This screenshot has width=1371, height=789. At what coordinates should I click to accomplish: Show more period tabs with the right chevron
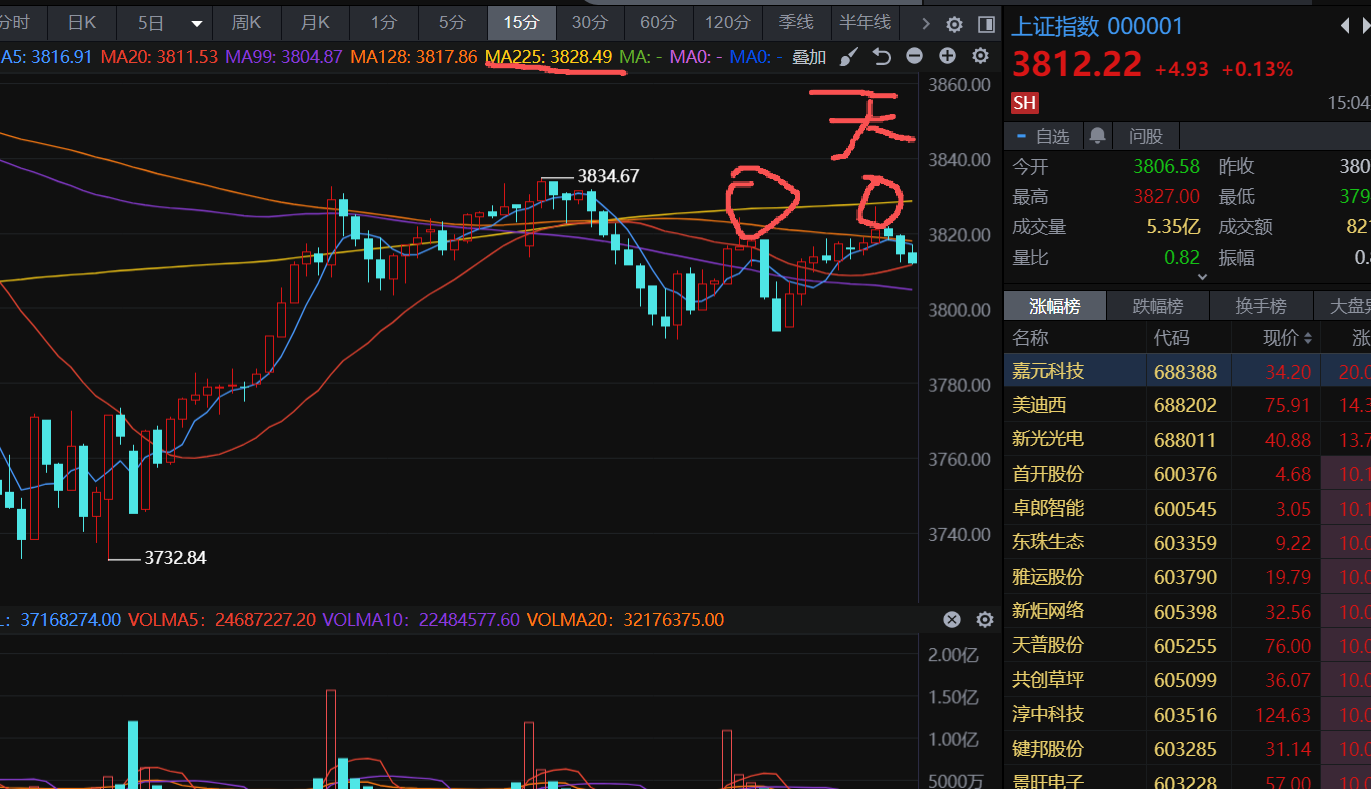(x=925, y=23)
